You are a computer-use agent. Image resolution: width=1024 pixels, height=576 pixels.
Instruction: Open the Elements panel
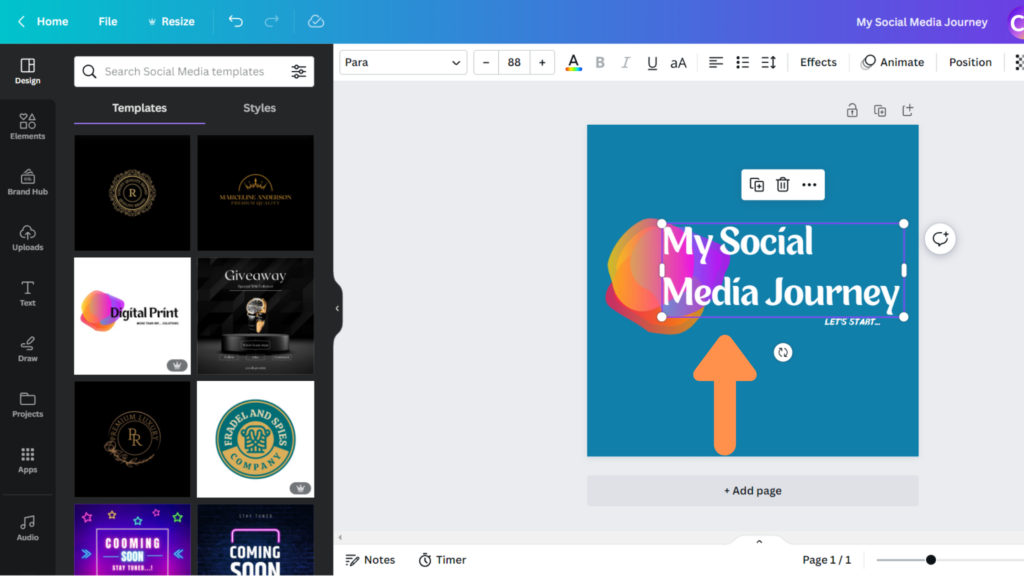[27, 127]
